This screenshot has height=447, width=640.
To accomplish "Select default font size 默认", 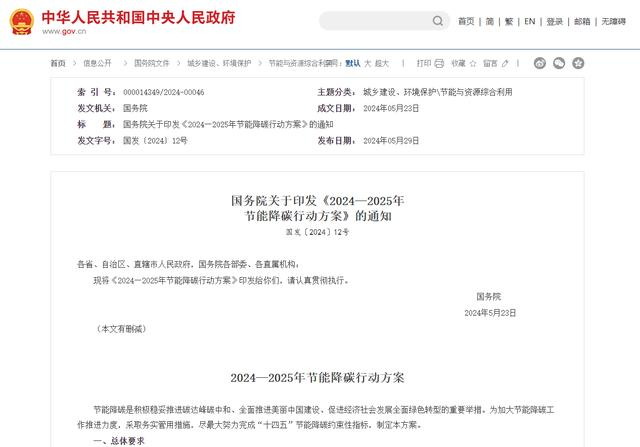I will pyautogui.click(x=353, y=63).
